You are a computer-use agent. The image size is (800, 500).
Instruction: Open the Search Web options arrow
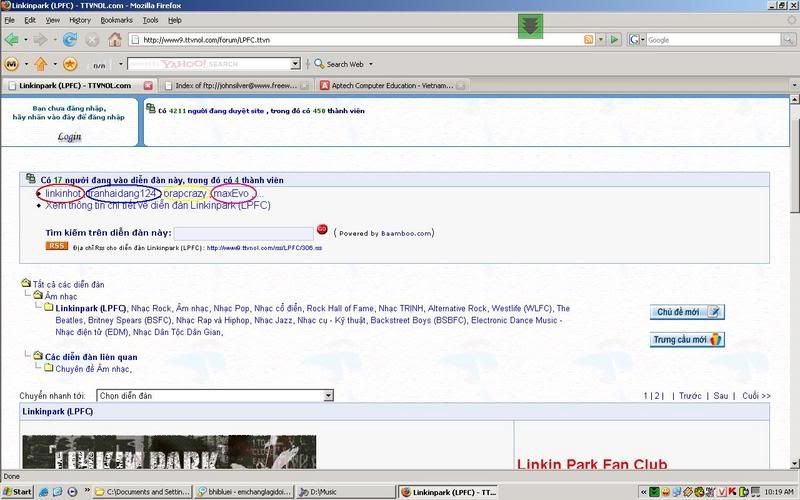point(371,64)
